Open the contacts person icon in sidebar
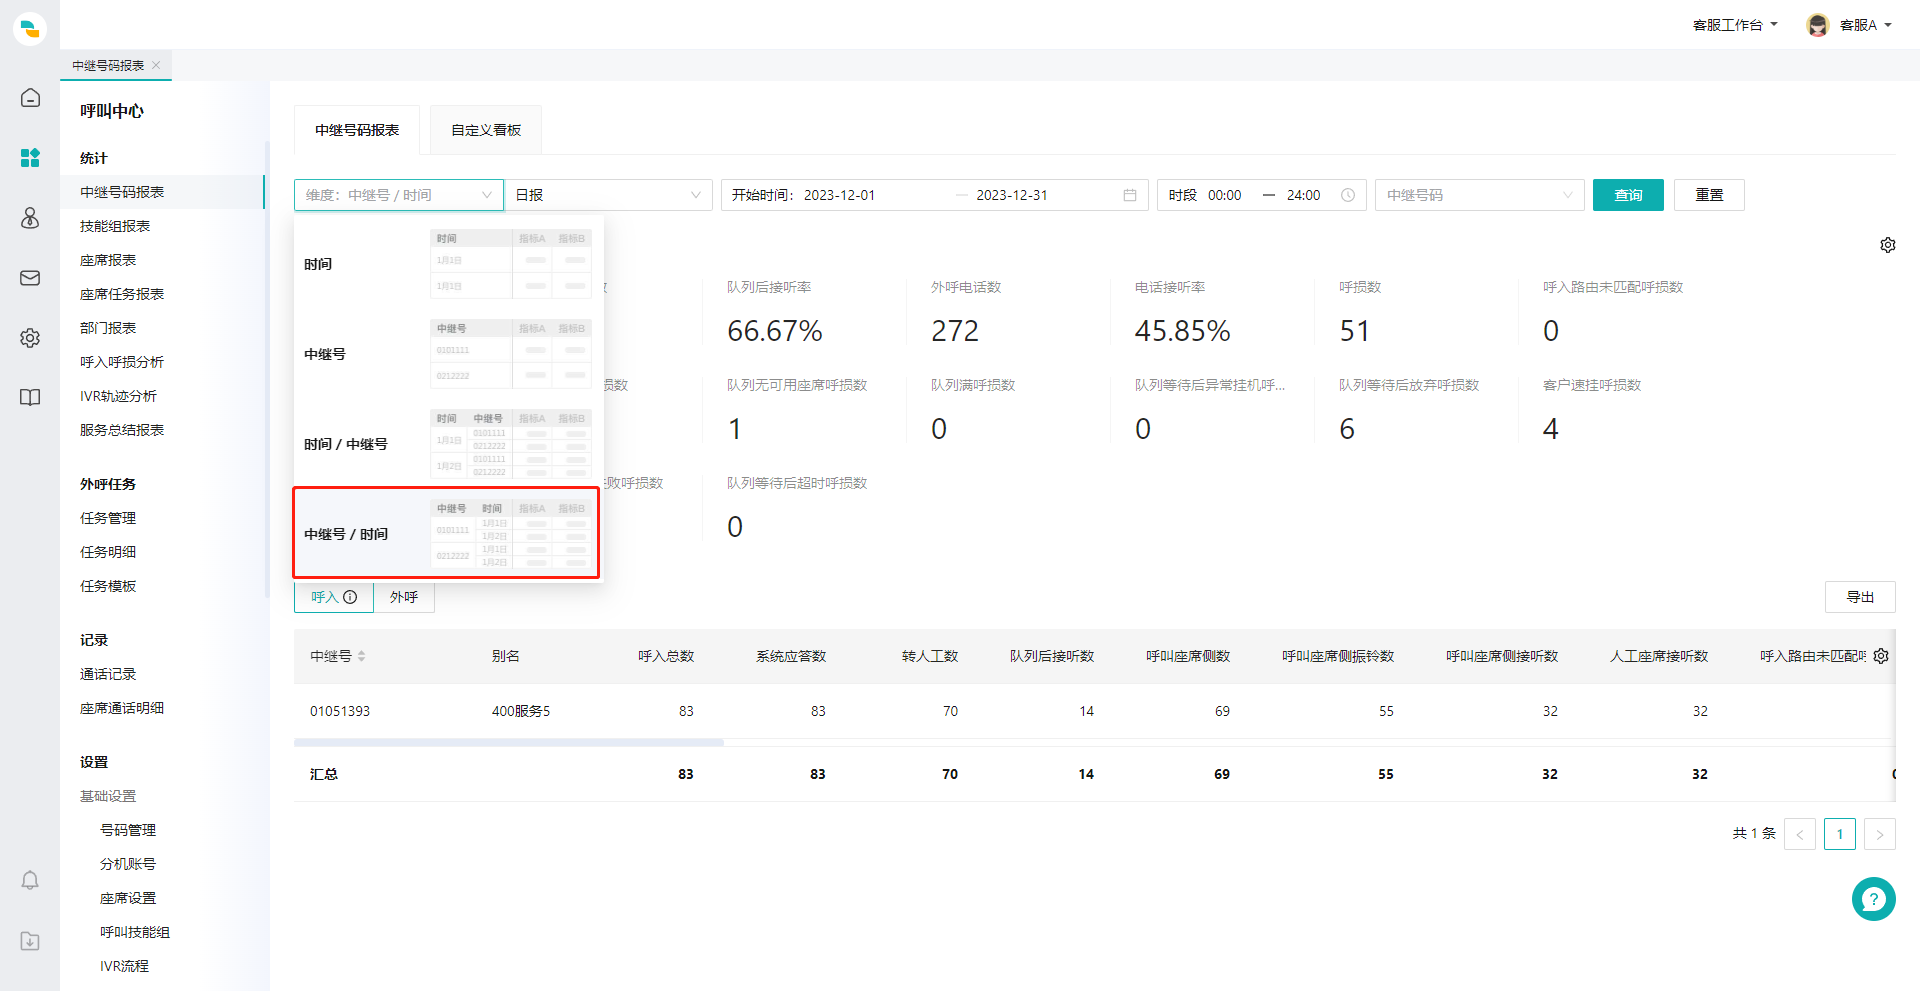 tap(30, 218)
